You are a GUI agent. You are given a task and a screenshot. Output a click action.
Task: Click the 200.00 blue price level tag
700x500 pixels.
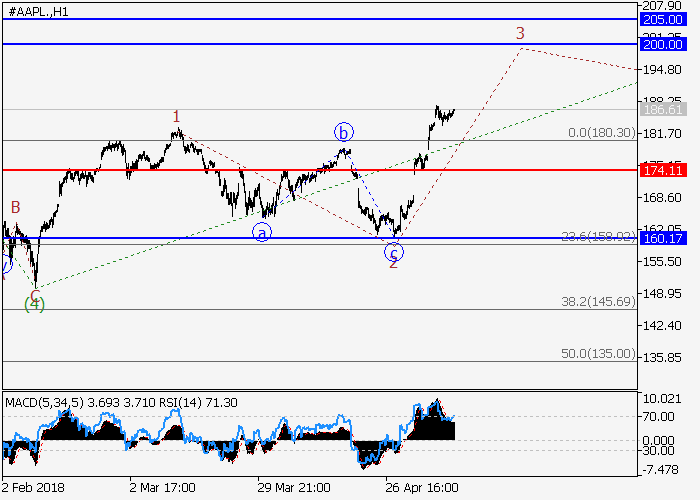663,44
